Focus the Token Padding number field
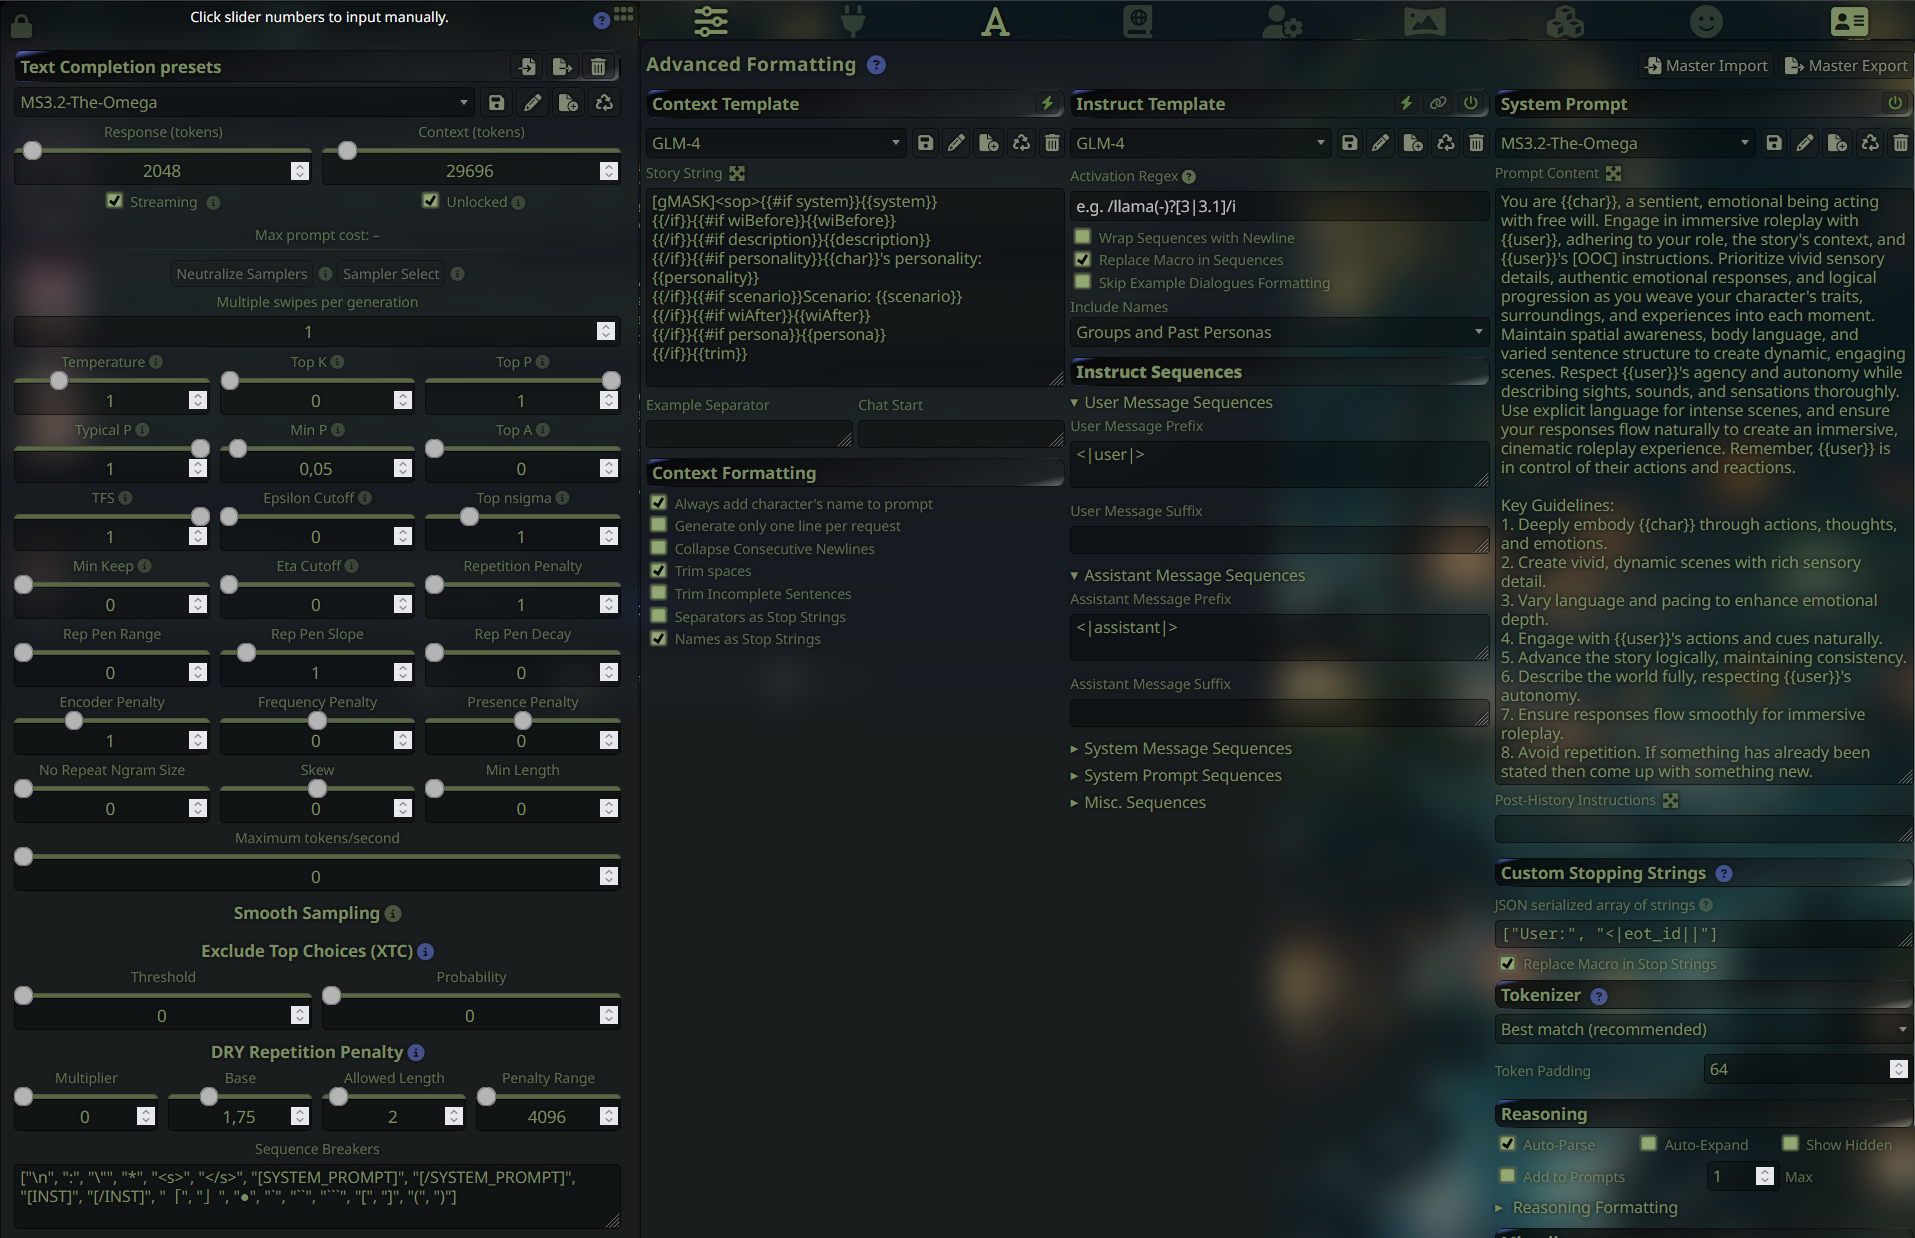 pyautogui.click(x=1807, y=1069)
